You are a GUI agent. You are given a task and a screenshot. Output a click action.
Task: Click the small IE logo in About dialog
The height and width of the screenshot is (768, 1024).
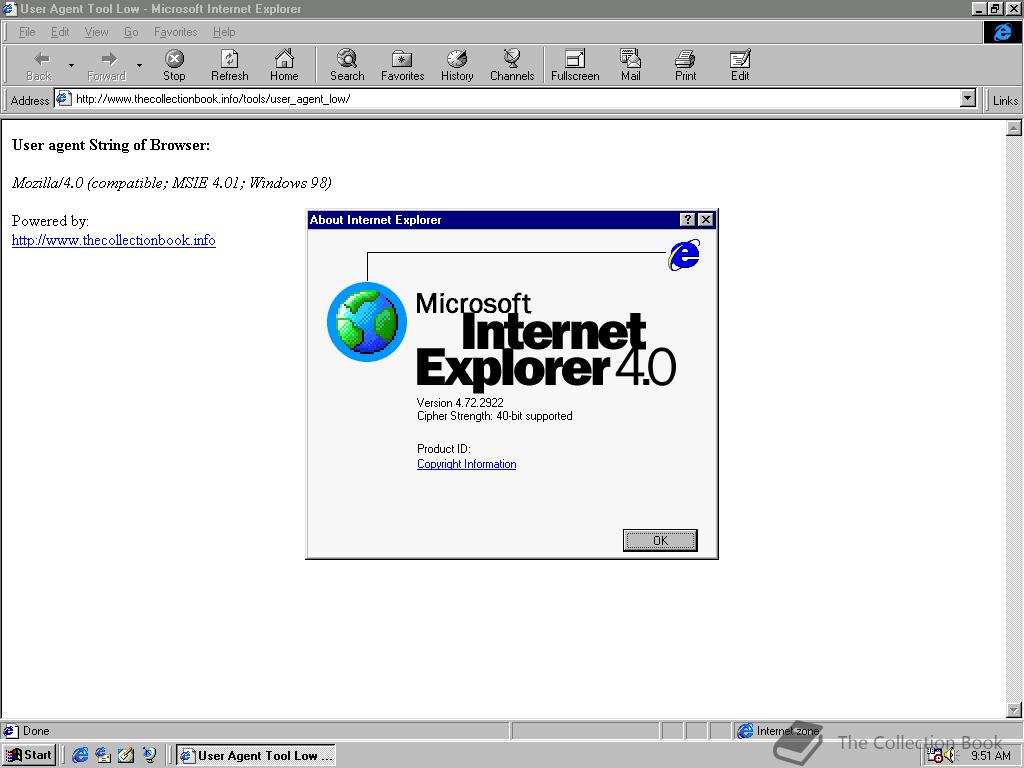click(x=684, y=255)
